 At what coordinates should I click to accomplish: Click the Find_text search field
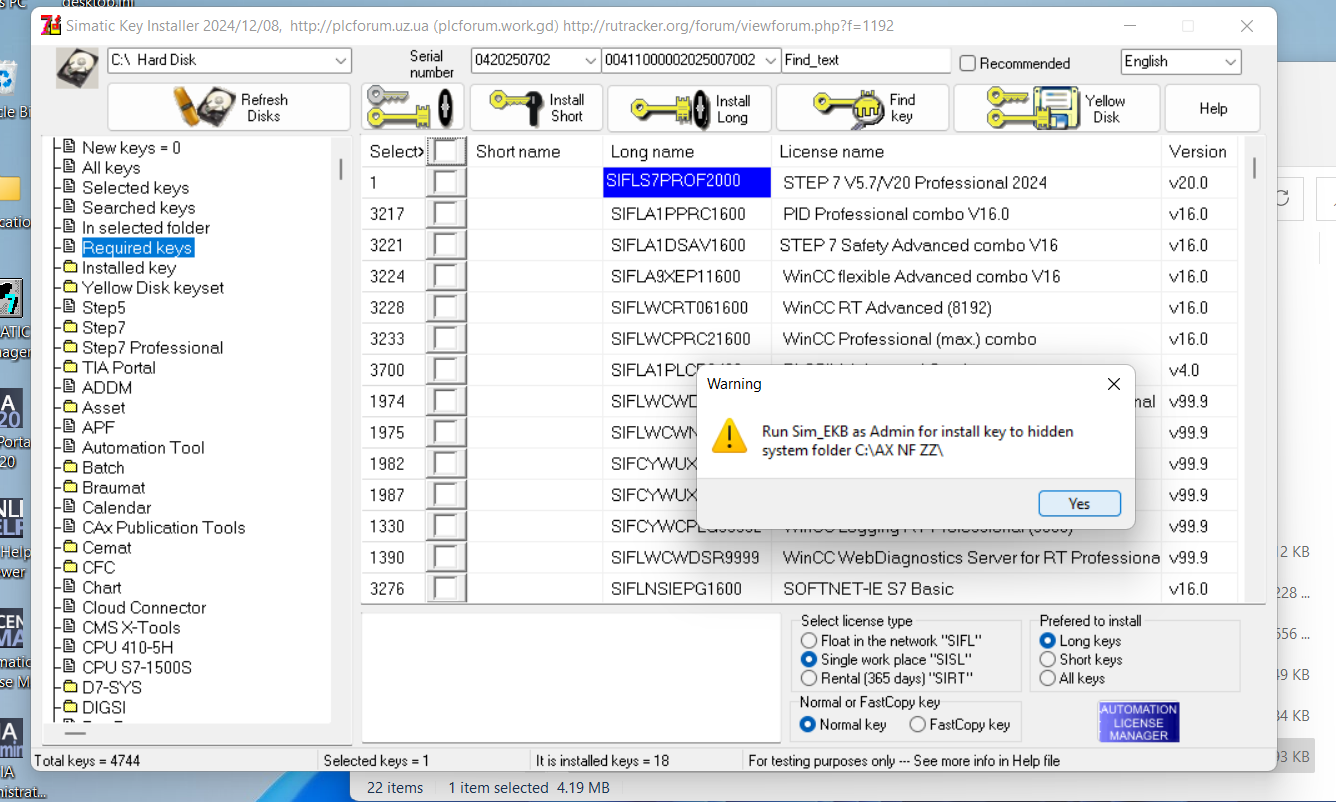click(866, 61)
